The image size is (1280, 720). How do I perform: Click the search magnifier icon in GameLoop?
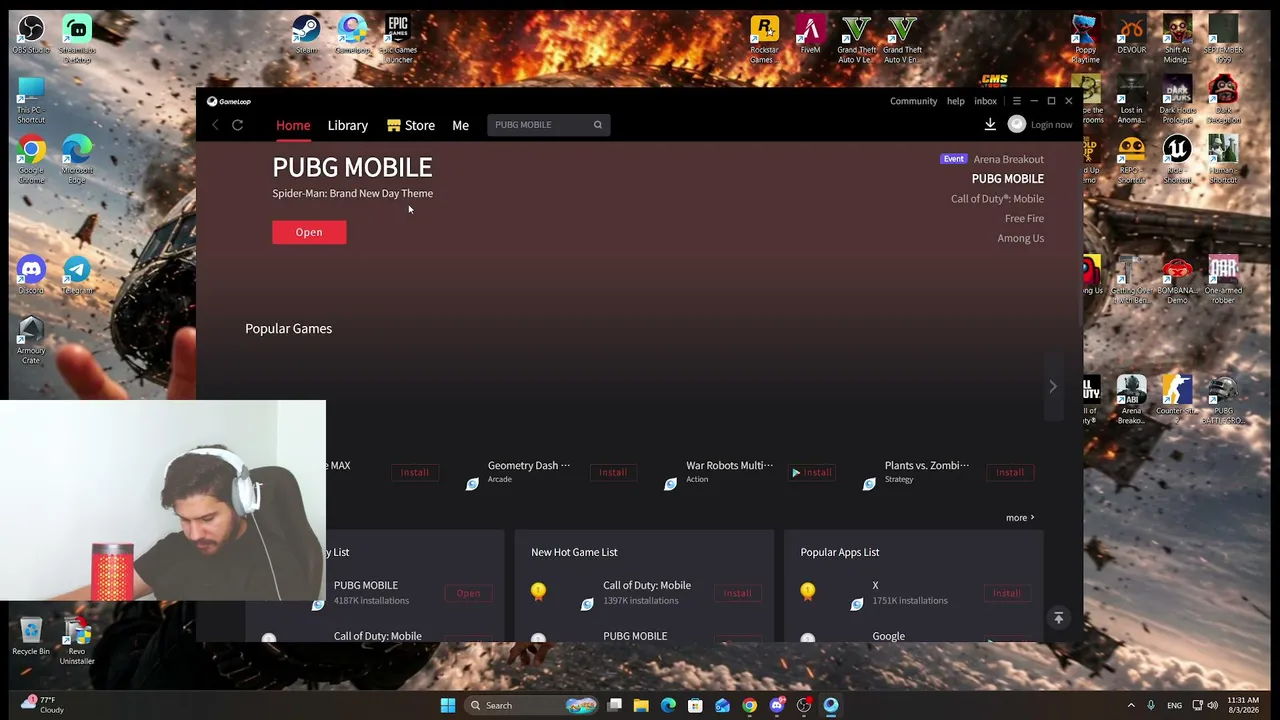(x=598, y=125)
